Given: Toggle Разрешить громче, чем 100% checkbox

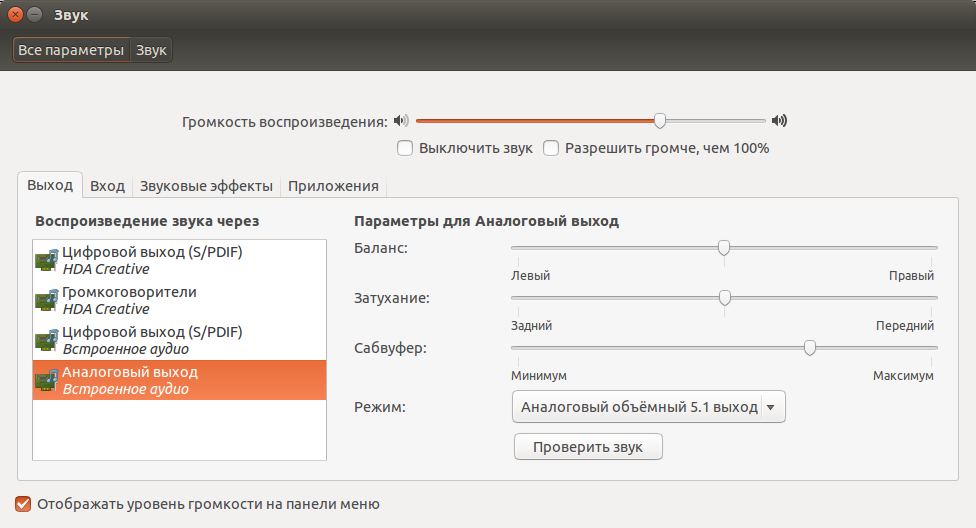Looking at the screenshot, I should (x=551, y=148).
